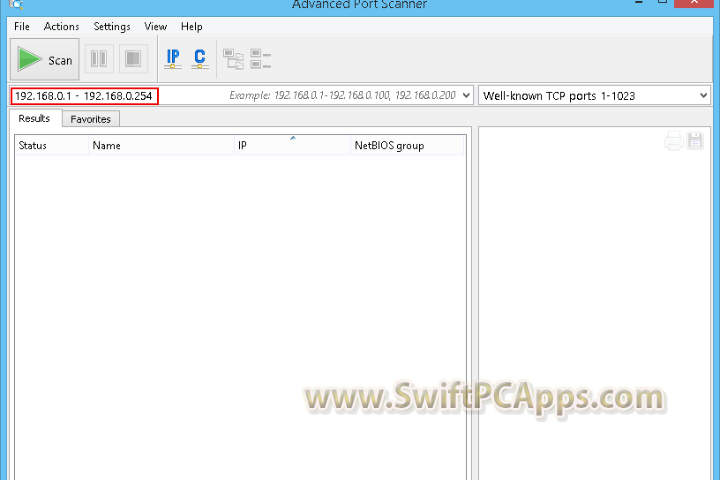Sort by the Name column header
This screenshot has height=480, width=720.
(x=161, y=145)
